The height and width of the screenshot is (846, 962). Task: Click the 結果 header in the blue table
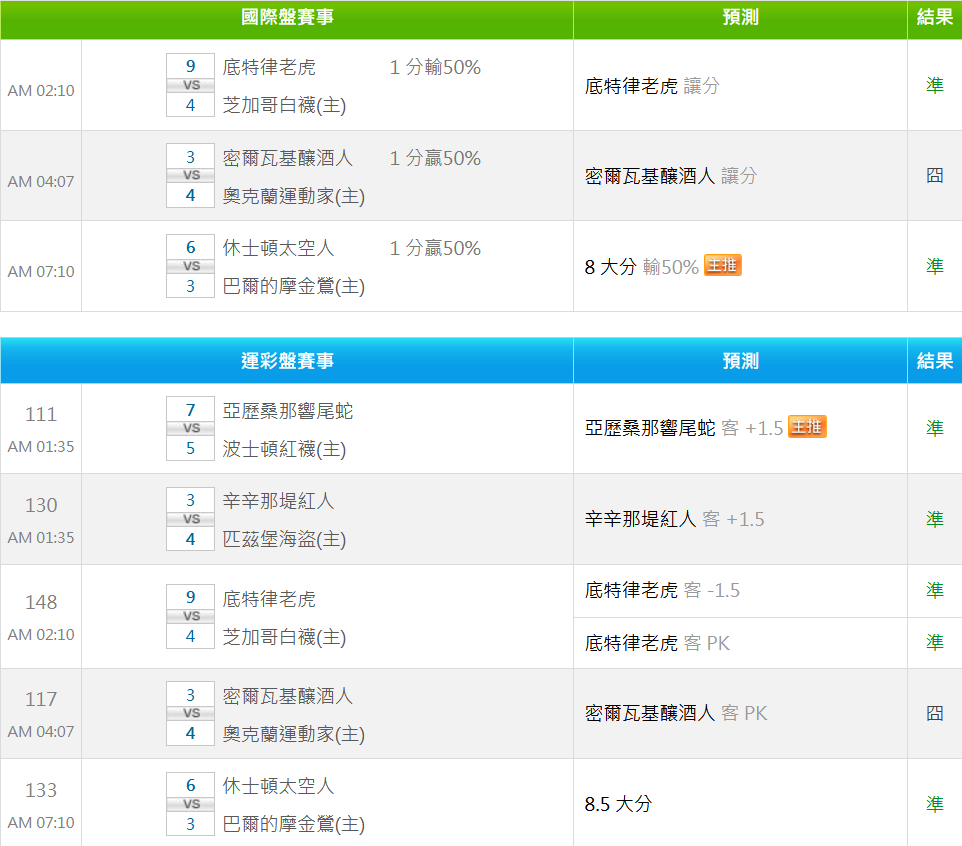[x=934, y=361]
